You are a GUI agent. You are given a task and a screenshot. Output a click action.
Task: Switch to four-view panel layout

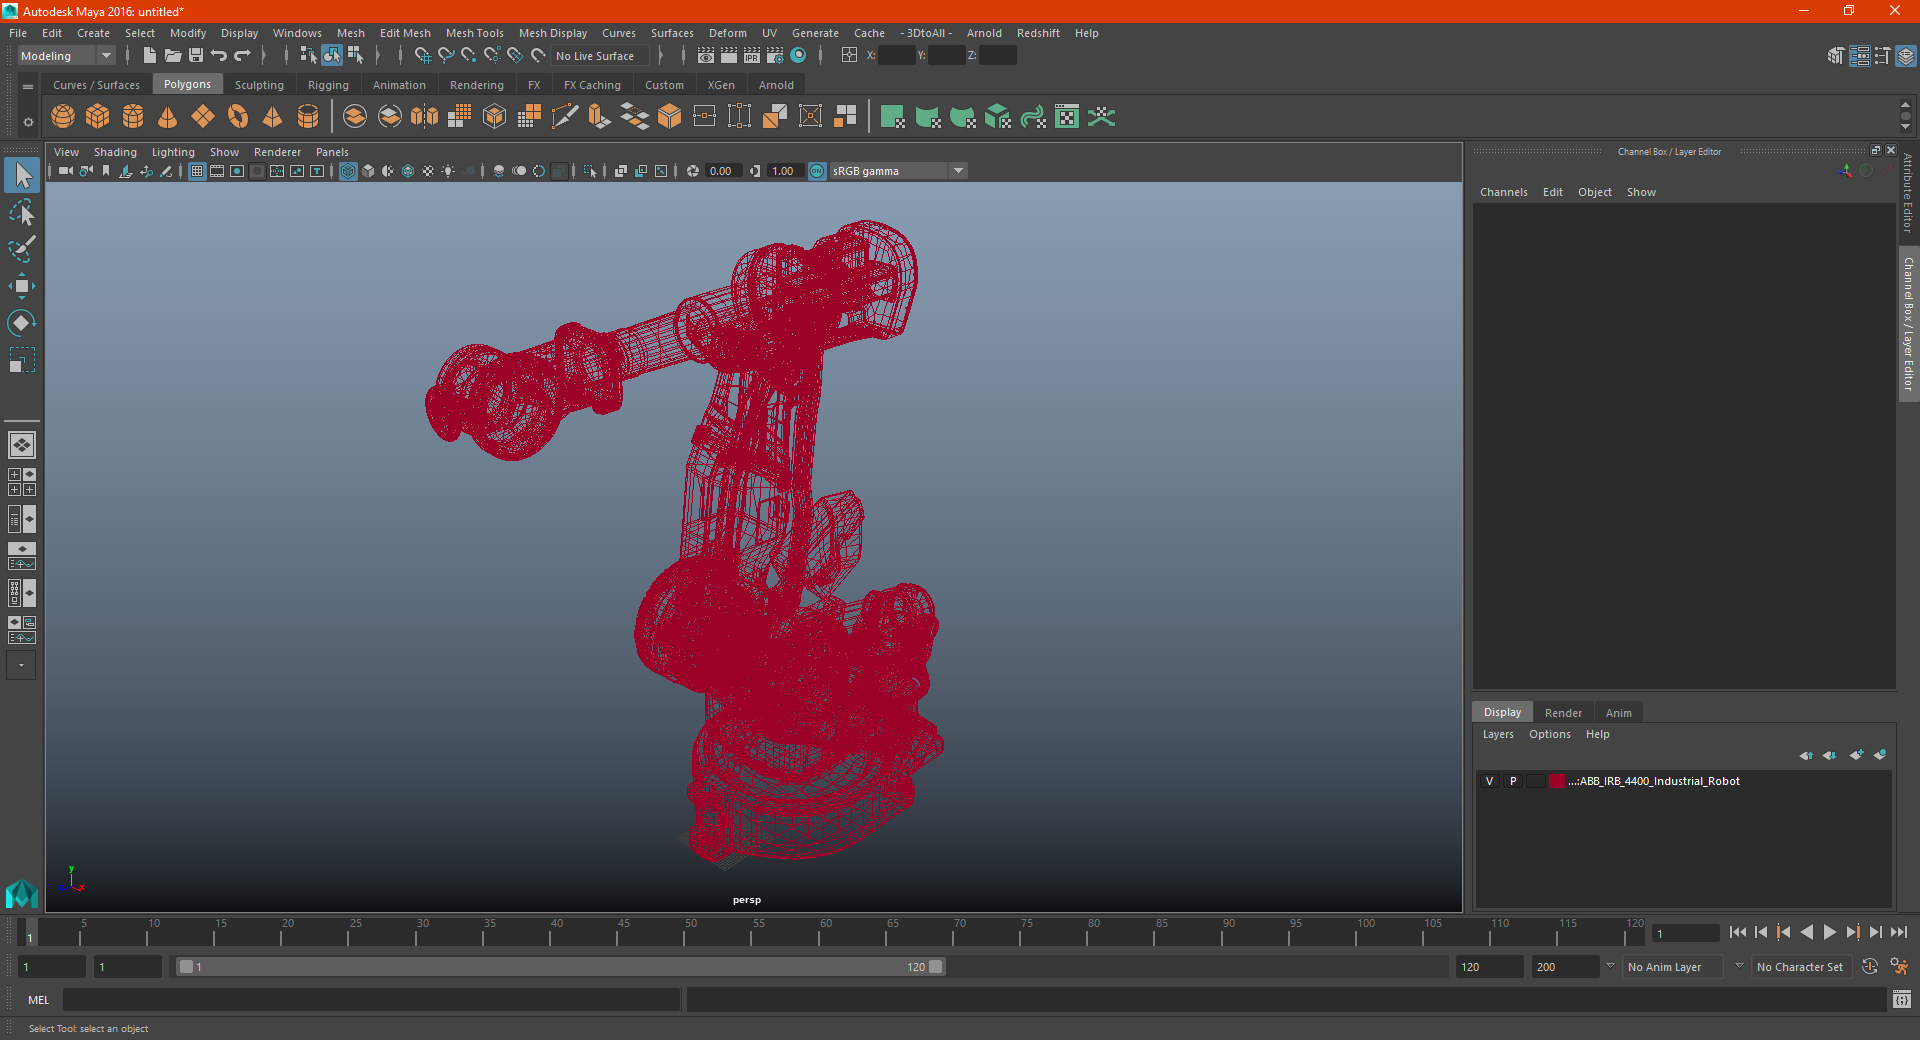pyautogui.click(x=22, y=482)
